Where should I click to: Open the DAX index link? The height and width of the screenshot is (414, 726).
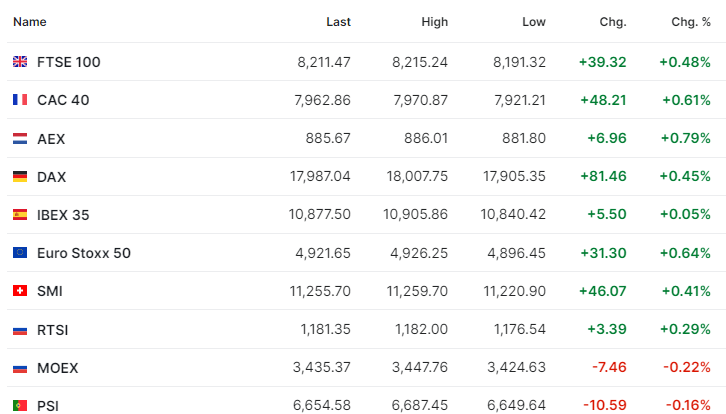pyautogui.click(x=51, y=177)
